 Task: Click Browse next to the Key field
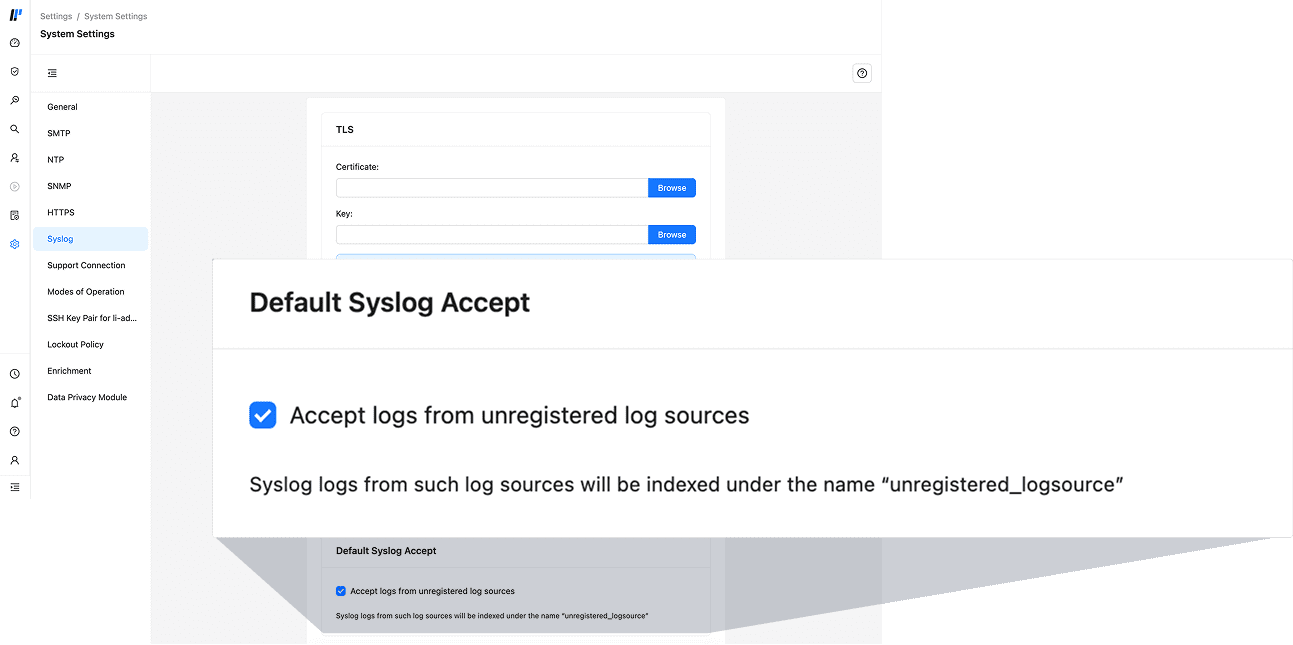[x=672, y=235]
